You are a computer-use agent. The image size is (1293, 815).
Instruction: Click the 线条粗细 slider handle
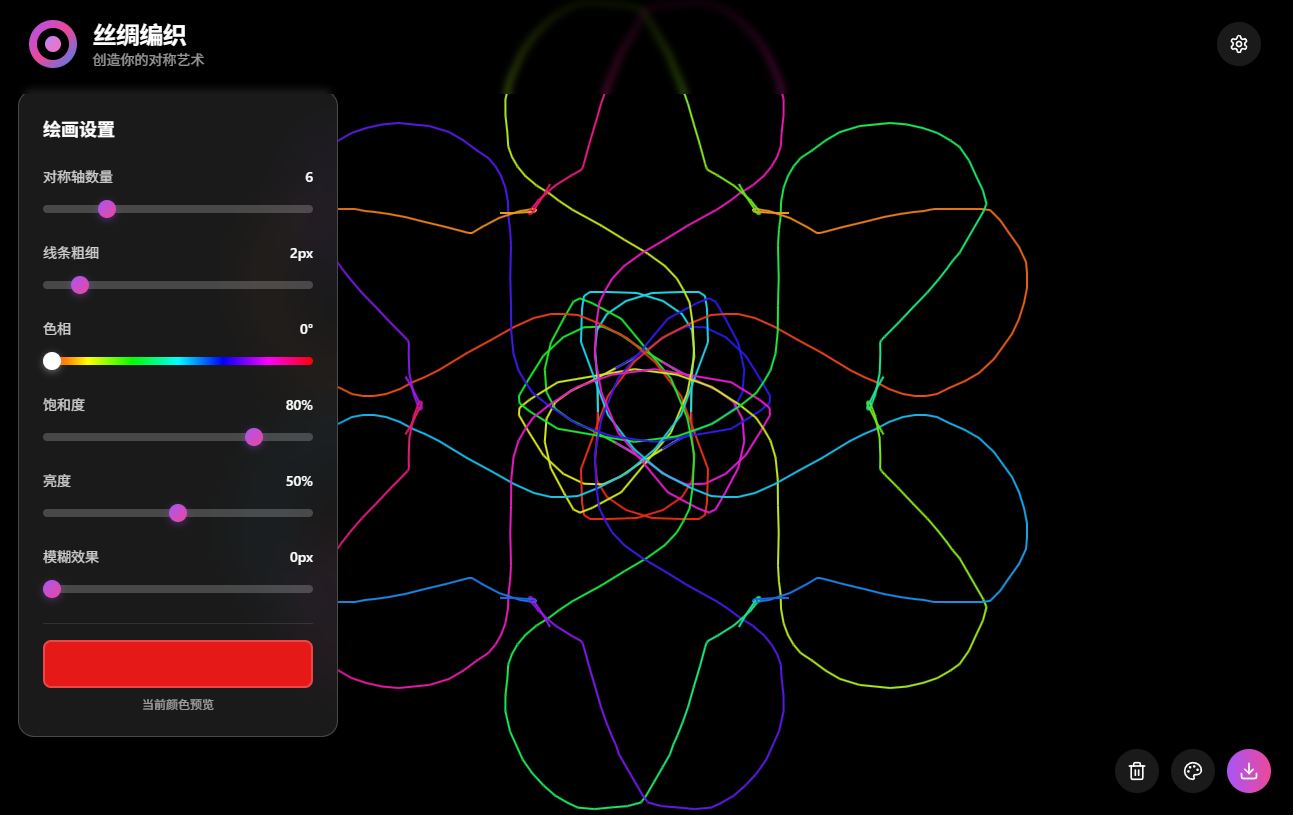coord(80,285)
